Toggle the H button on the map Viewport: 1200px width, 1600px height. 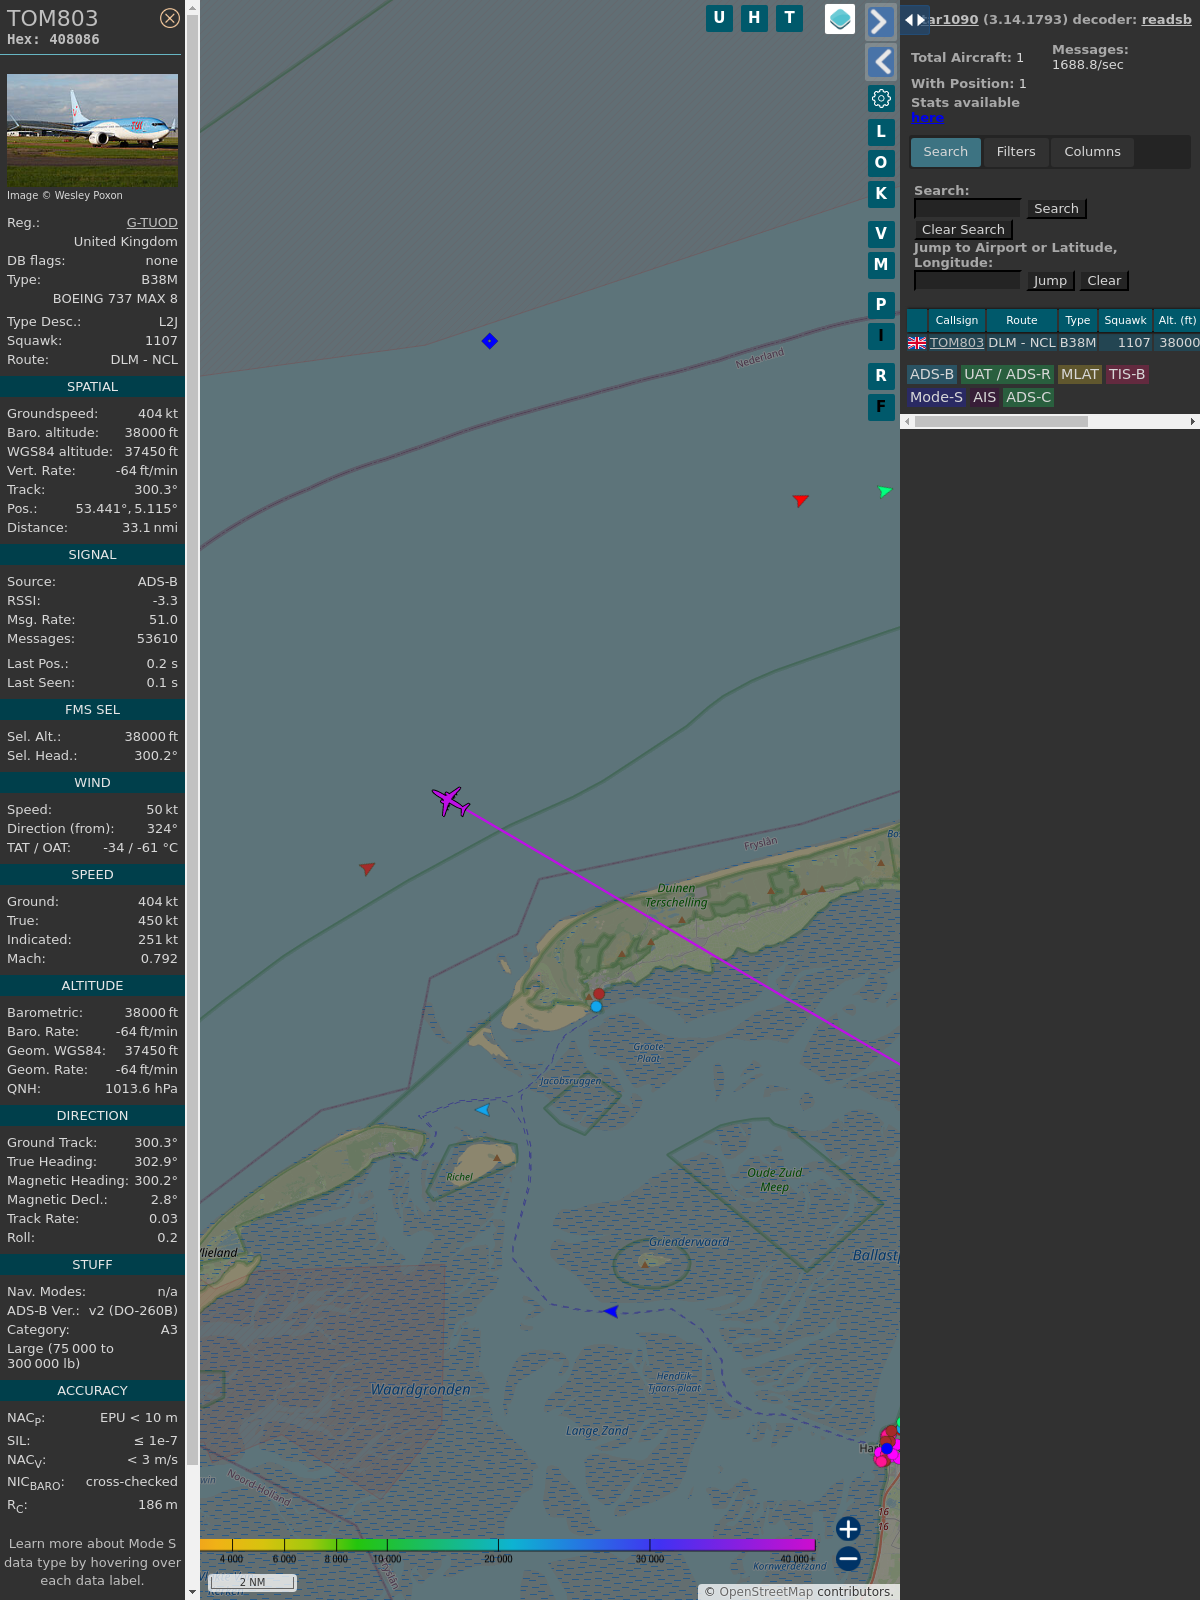(x=754, y=18)
